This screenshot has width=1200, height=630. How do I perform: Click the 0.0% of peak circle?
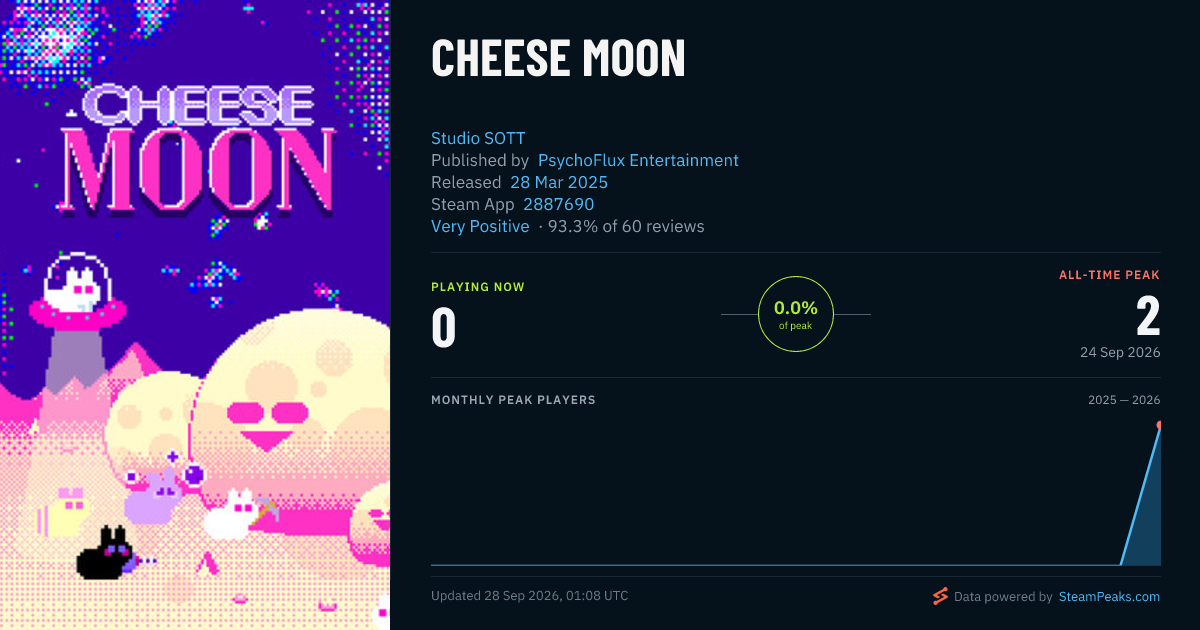(796, 314)
